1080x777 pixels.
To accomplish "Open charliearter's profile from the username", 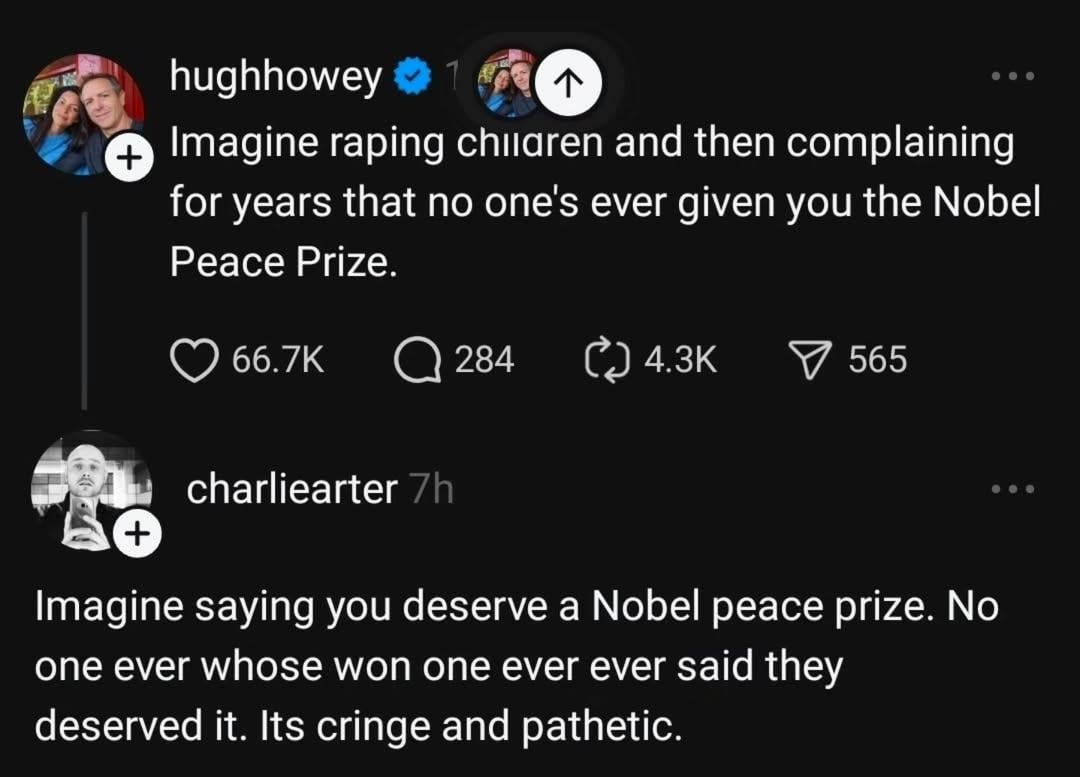I will tap(292, 489).
